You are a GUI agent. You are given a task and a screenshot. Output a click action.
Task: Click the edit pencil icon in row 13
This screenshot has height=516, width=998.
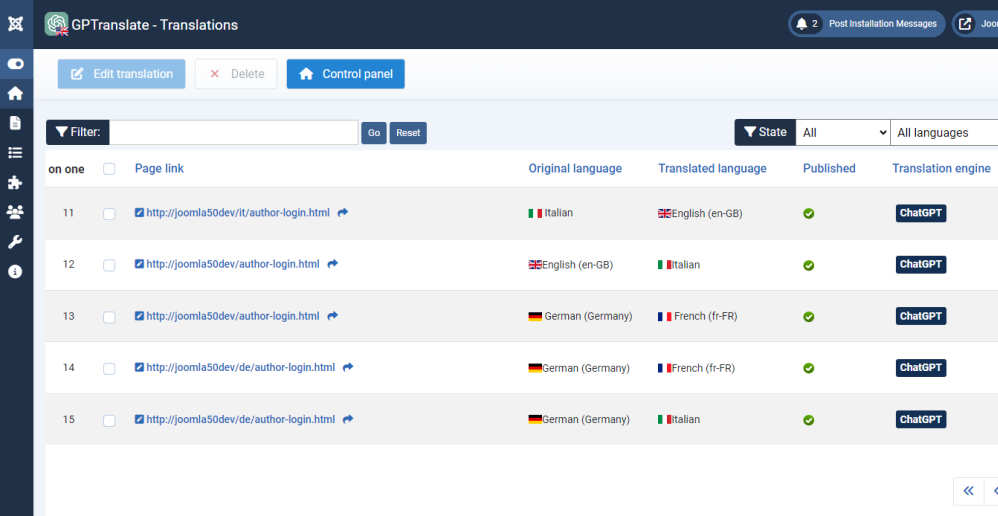[139, 316]
